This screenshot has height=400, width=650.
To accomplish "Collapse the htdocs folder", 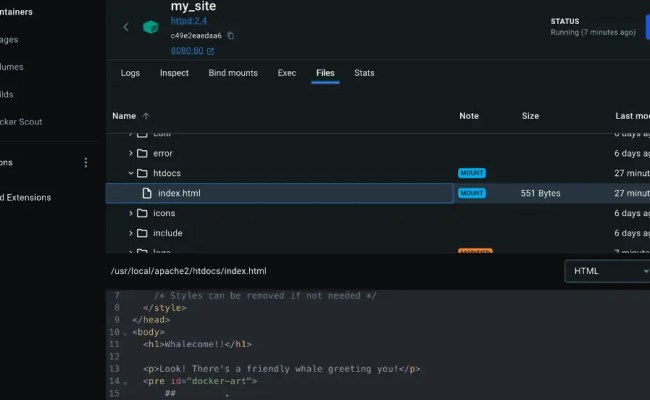I will coord(131,173).
